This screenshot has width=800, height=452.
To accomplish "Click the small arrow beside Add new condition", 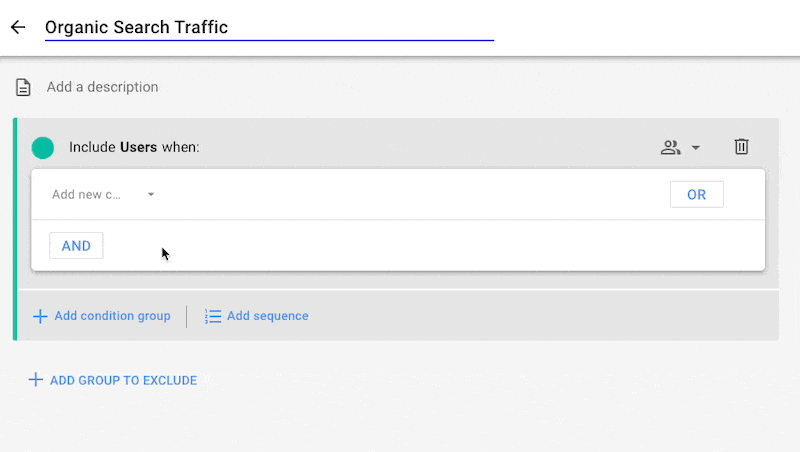I will pos(151,195).
